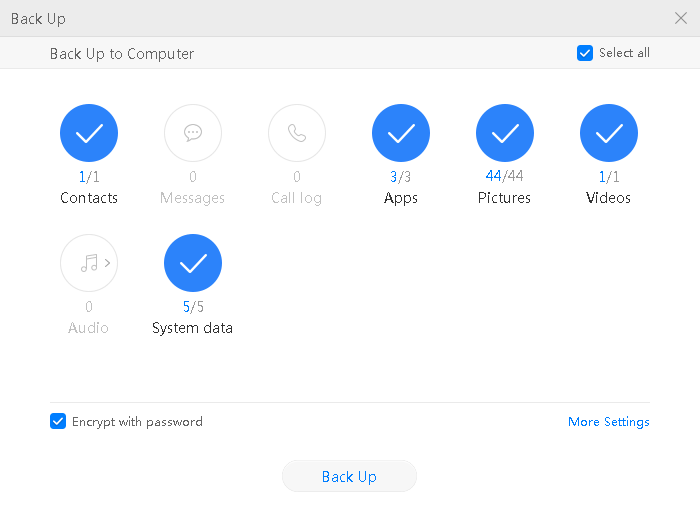Open More Settings link
700x522 pixels.
(608, 422)
